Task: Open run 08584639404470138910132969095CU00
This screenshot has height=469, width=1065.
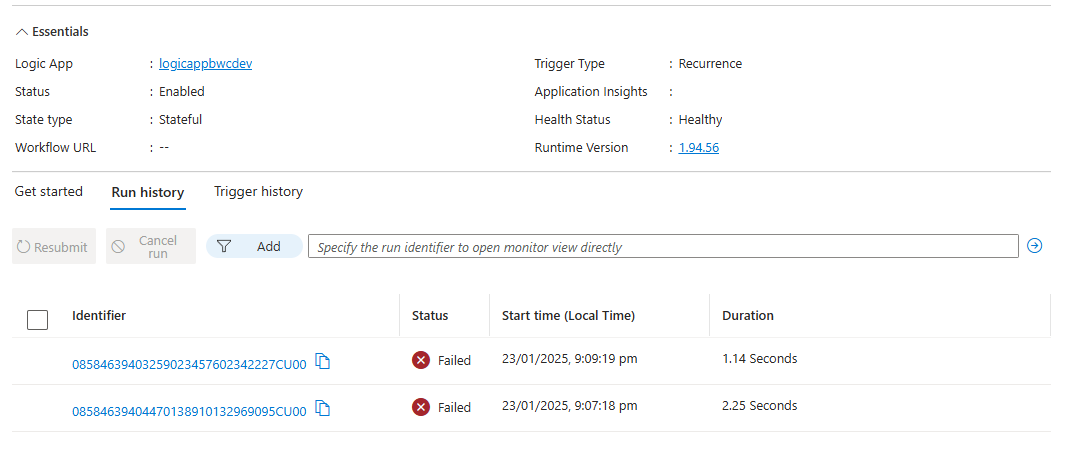Action: (189, 411)
